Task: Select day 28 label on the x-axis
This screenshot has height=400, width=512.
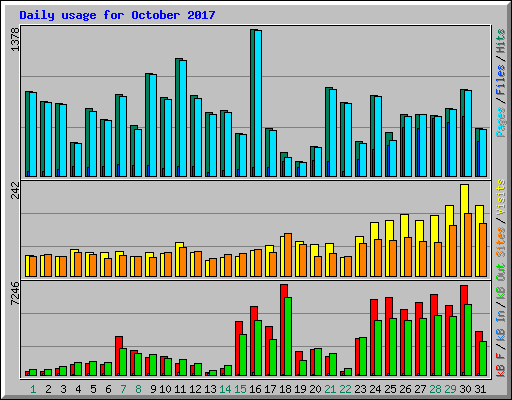Action: click(435, 389)
